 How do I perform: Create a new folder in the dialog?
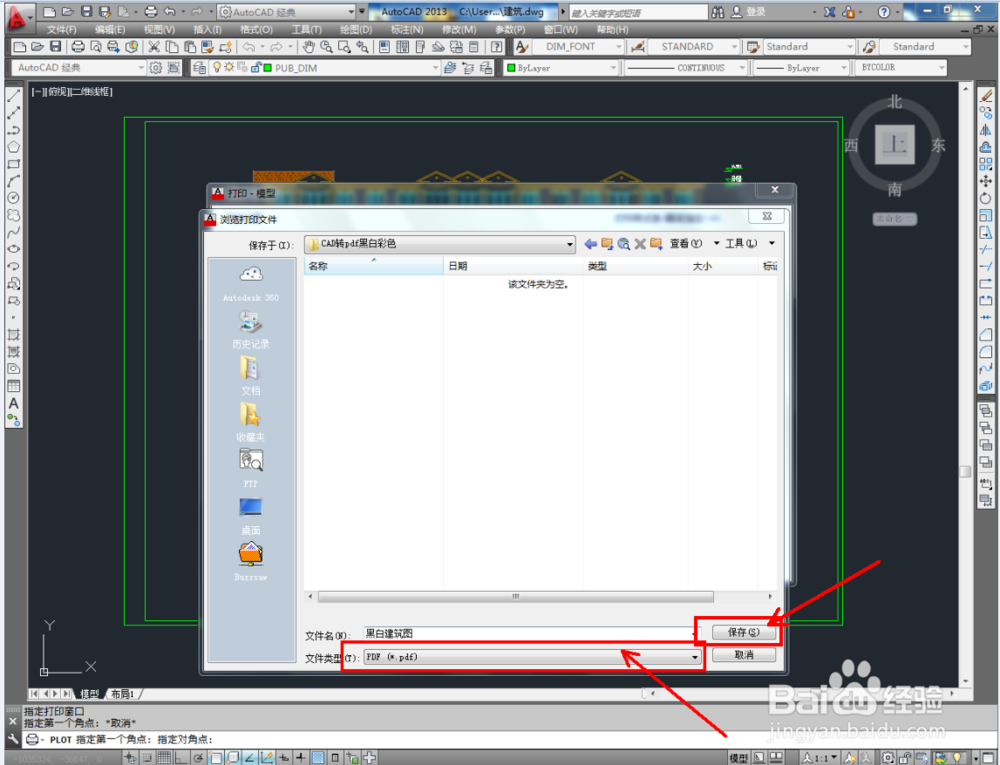tap(656, 244)
